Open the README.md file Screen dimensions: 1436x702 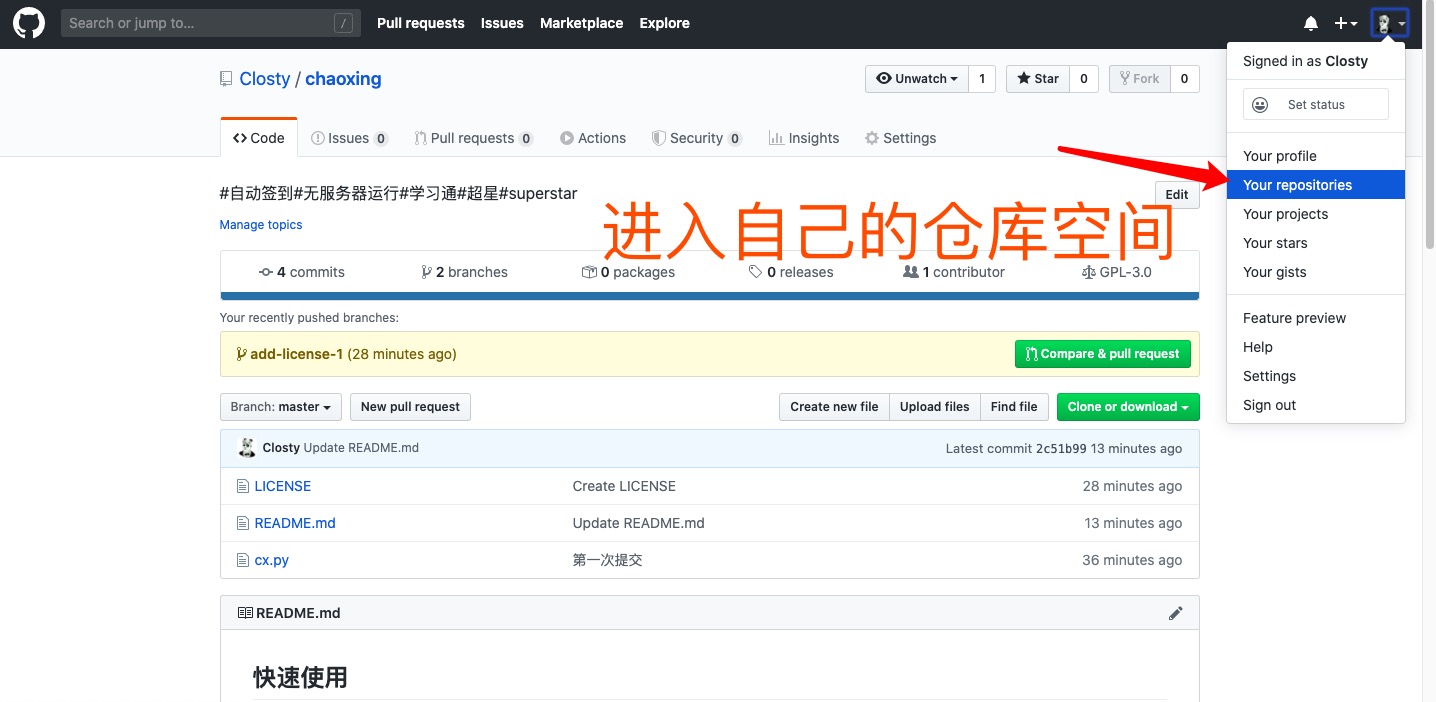click(295, 523)
